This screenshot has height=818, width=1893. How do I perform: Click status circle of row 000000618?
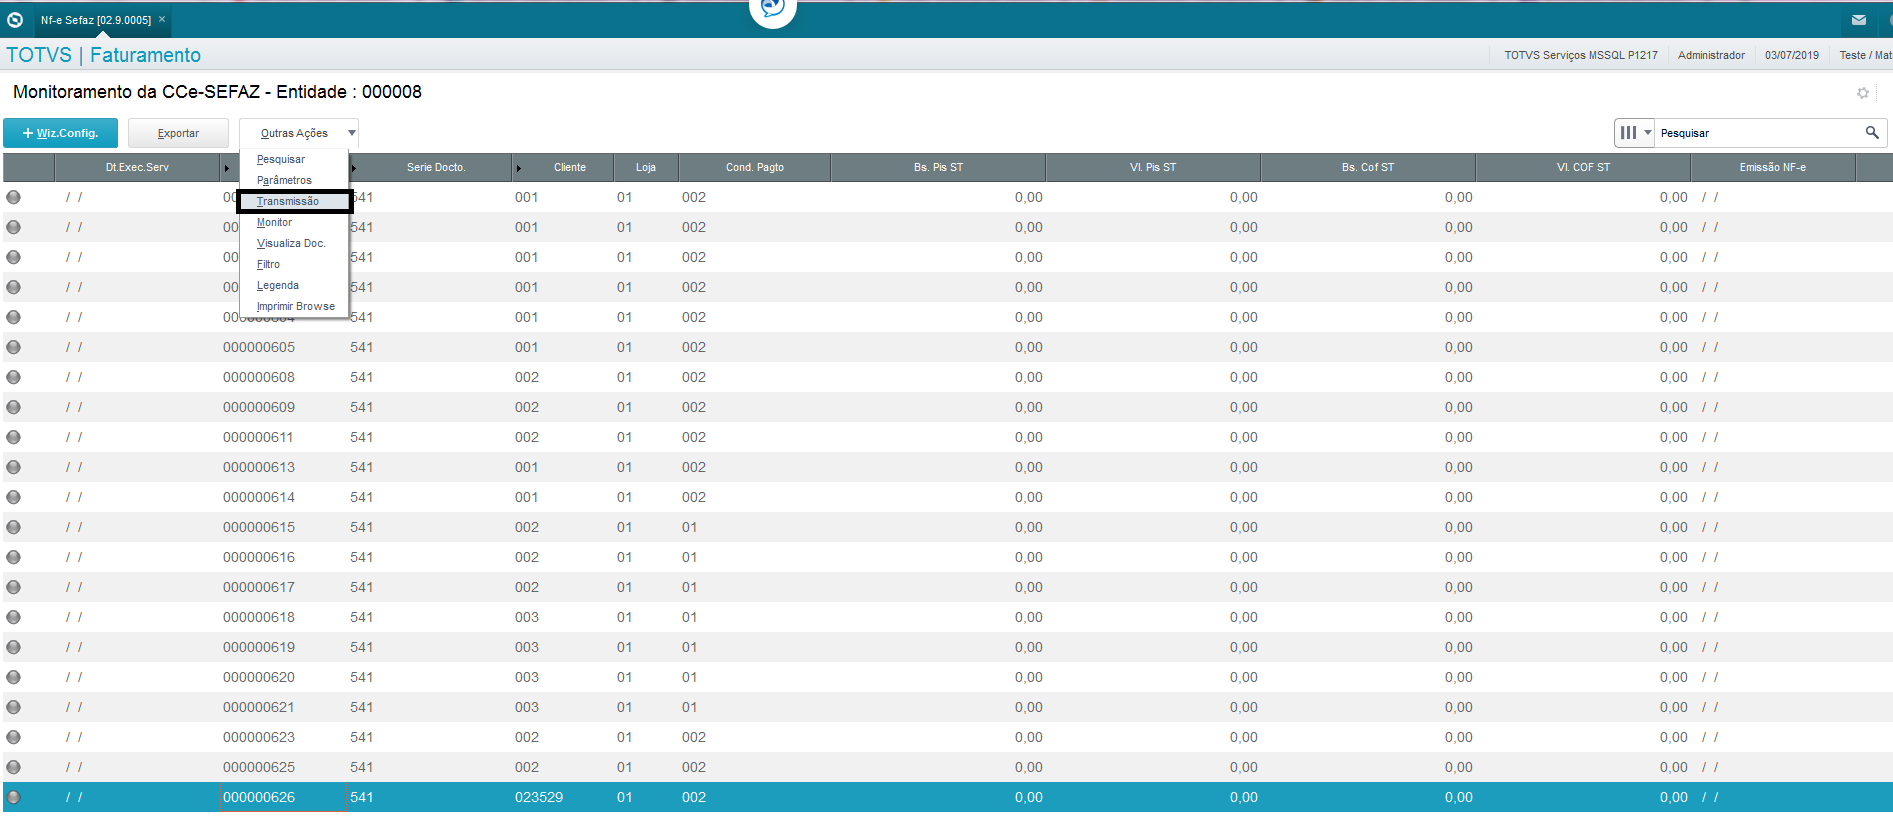[13, 617]
